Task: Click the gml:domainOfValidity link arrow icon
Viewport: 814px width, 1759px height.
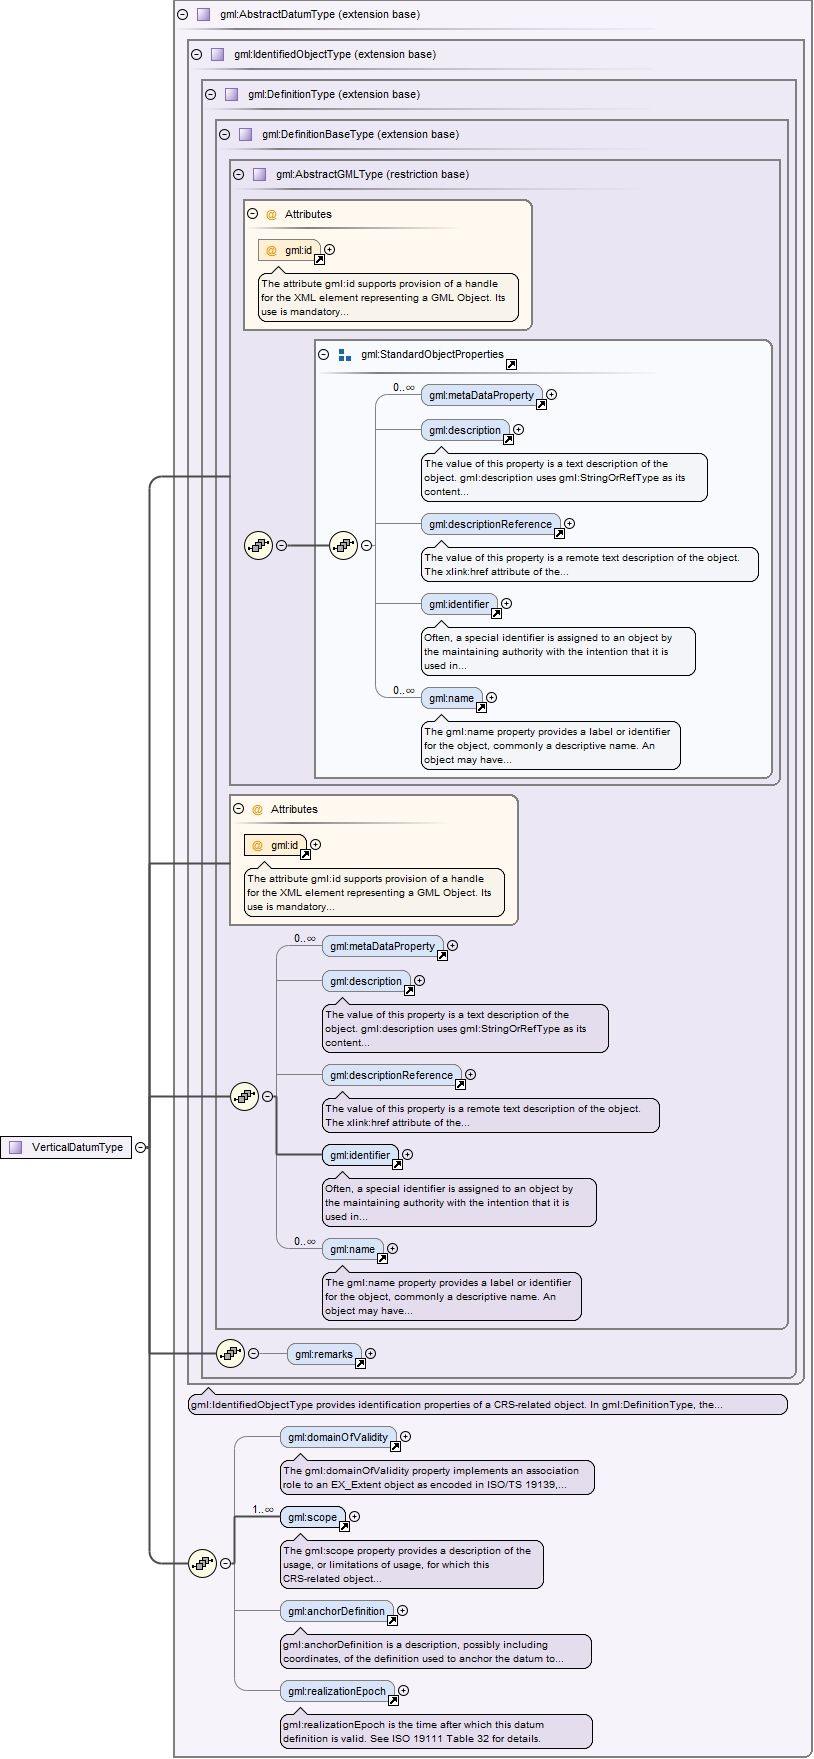Action: pyautogui.click(x=395, y=1447)
